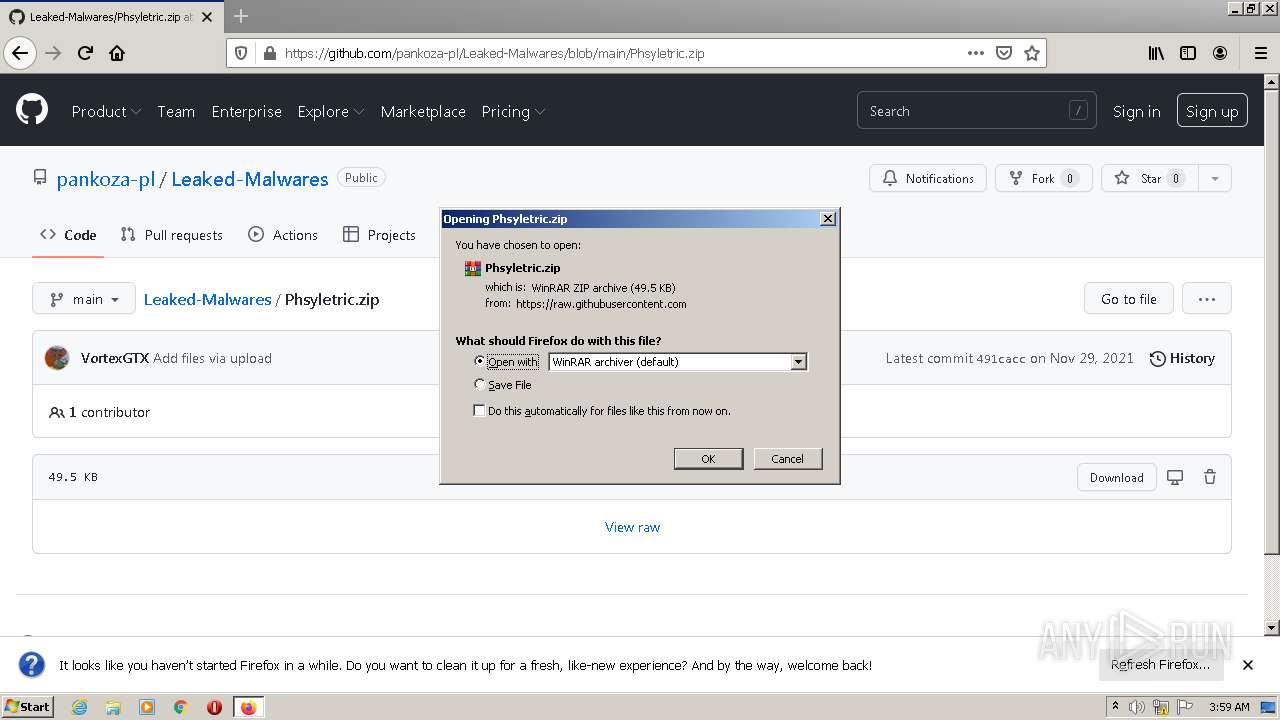Expand the Pricing menu in GitHub header

coord(513,111)
